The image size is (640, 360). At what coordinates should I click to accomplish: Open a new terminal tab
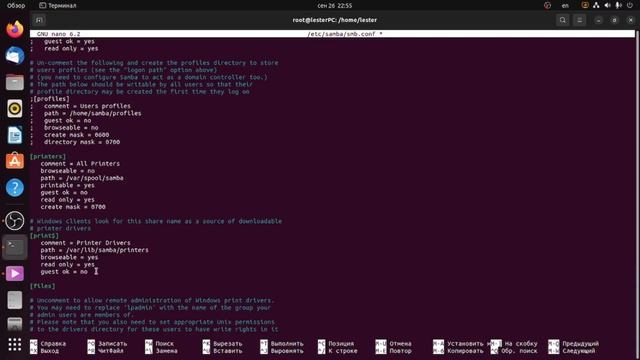pyautogui.click(x=39, y=20)
